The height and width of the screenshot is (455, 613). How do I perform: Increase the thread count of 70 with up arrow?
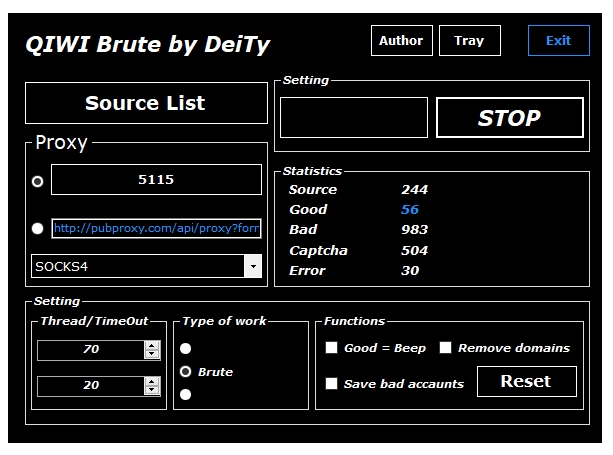tap(152, 346)
